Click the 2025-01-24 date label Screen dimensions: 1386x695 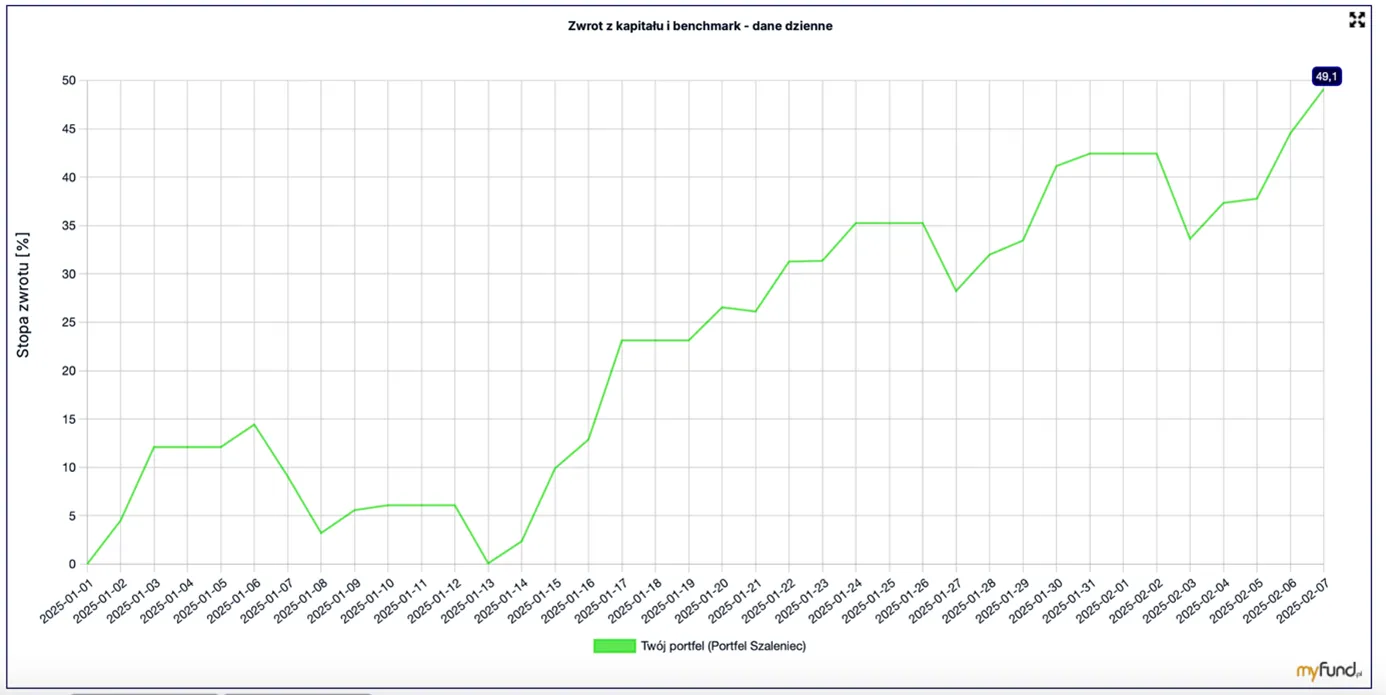tap(835, 600)
